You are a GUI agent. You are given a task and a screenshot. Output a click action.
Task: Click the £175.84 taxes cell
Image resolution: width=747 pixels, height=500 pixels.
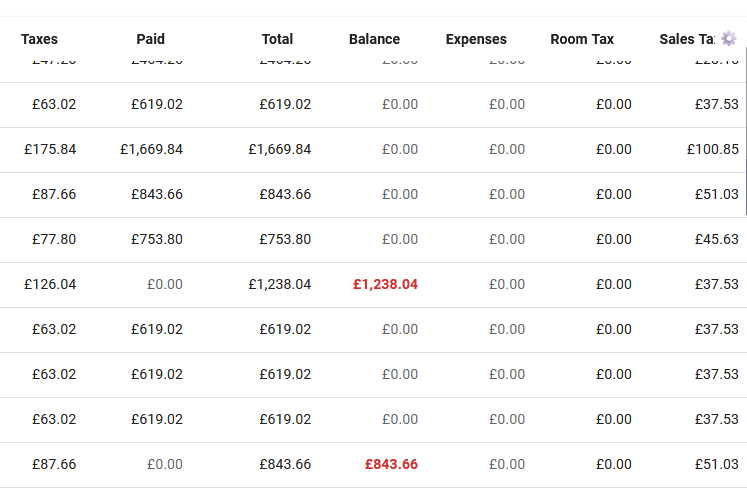coord(50,150)
